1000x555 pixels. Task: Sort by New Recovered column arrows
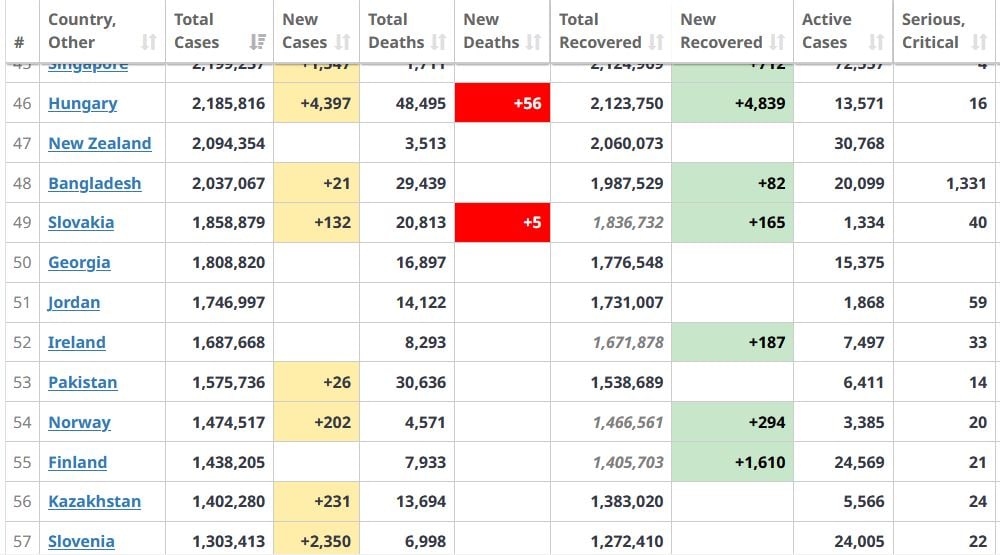pos(777,42)
